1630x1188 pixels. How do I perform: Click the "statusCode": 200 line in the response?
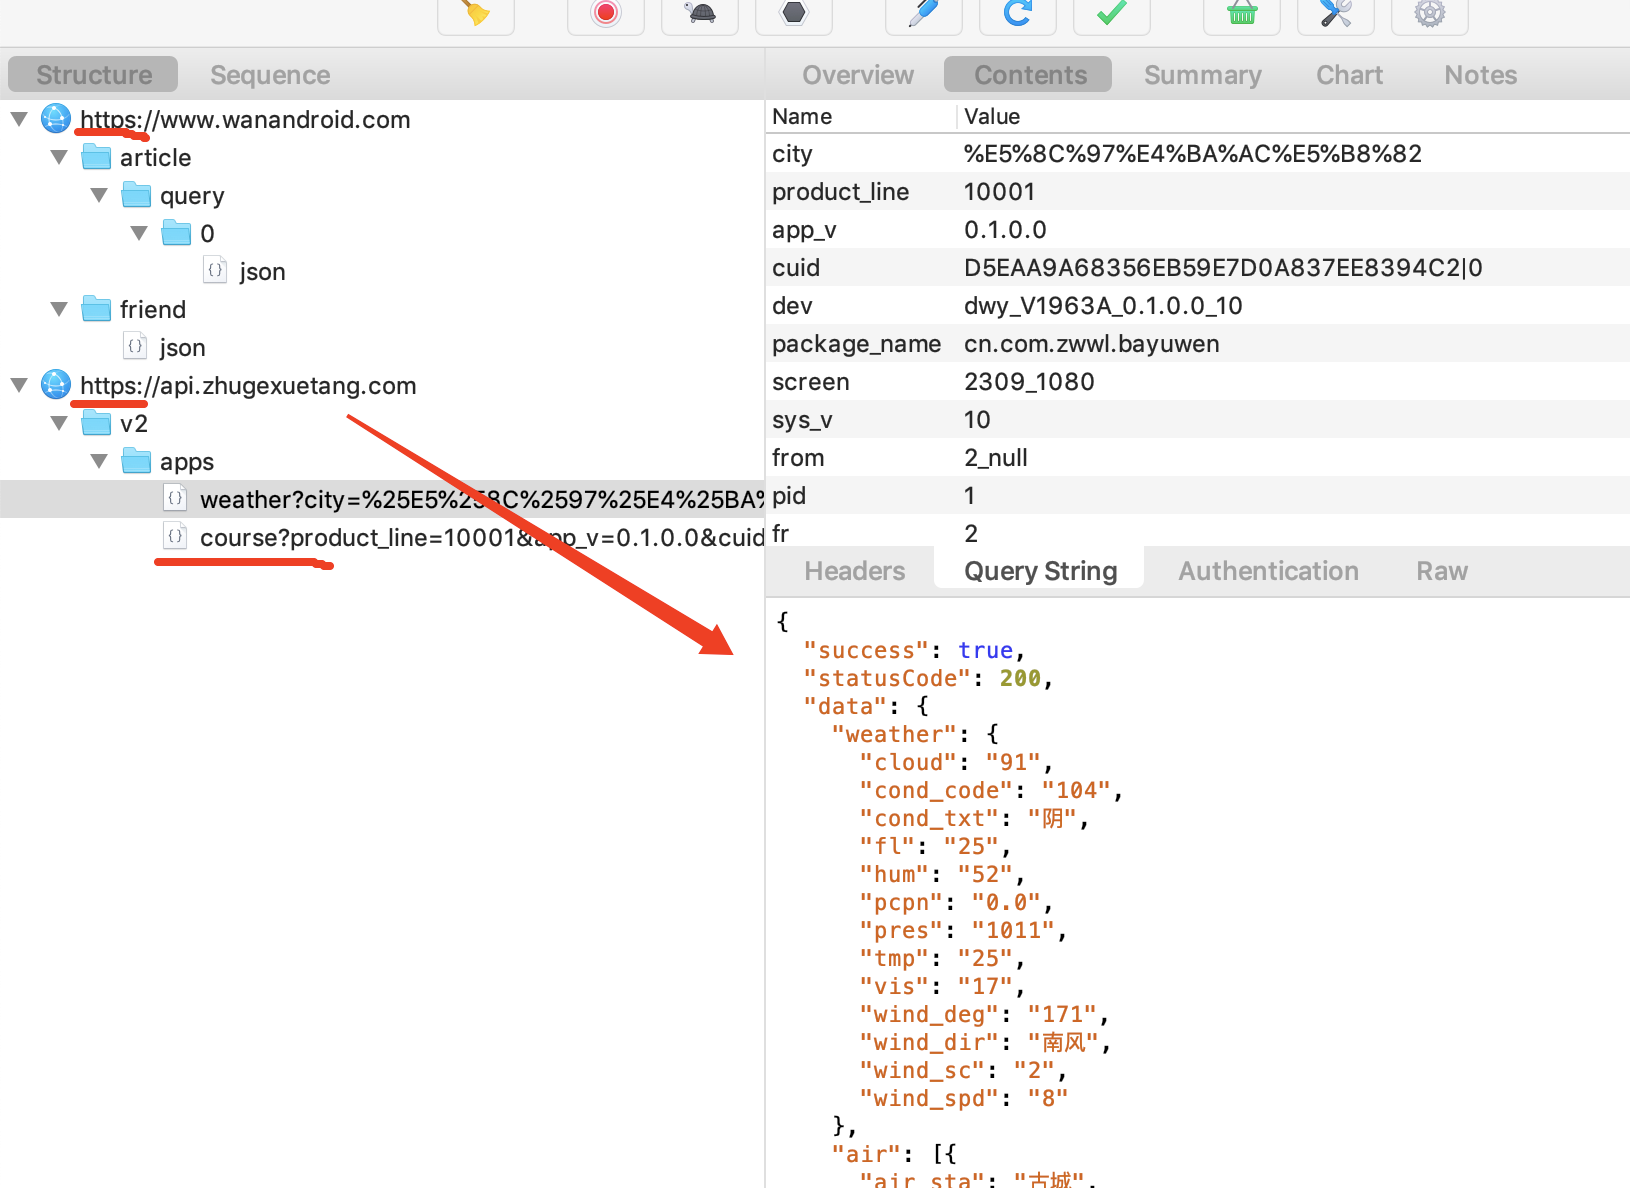click(x=928, y=678)
